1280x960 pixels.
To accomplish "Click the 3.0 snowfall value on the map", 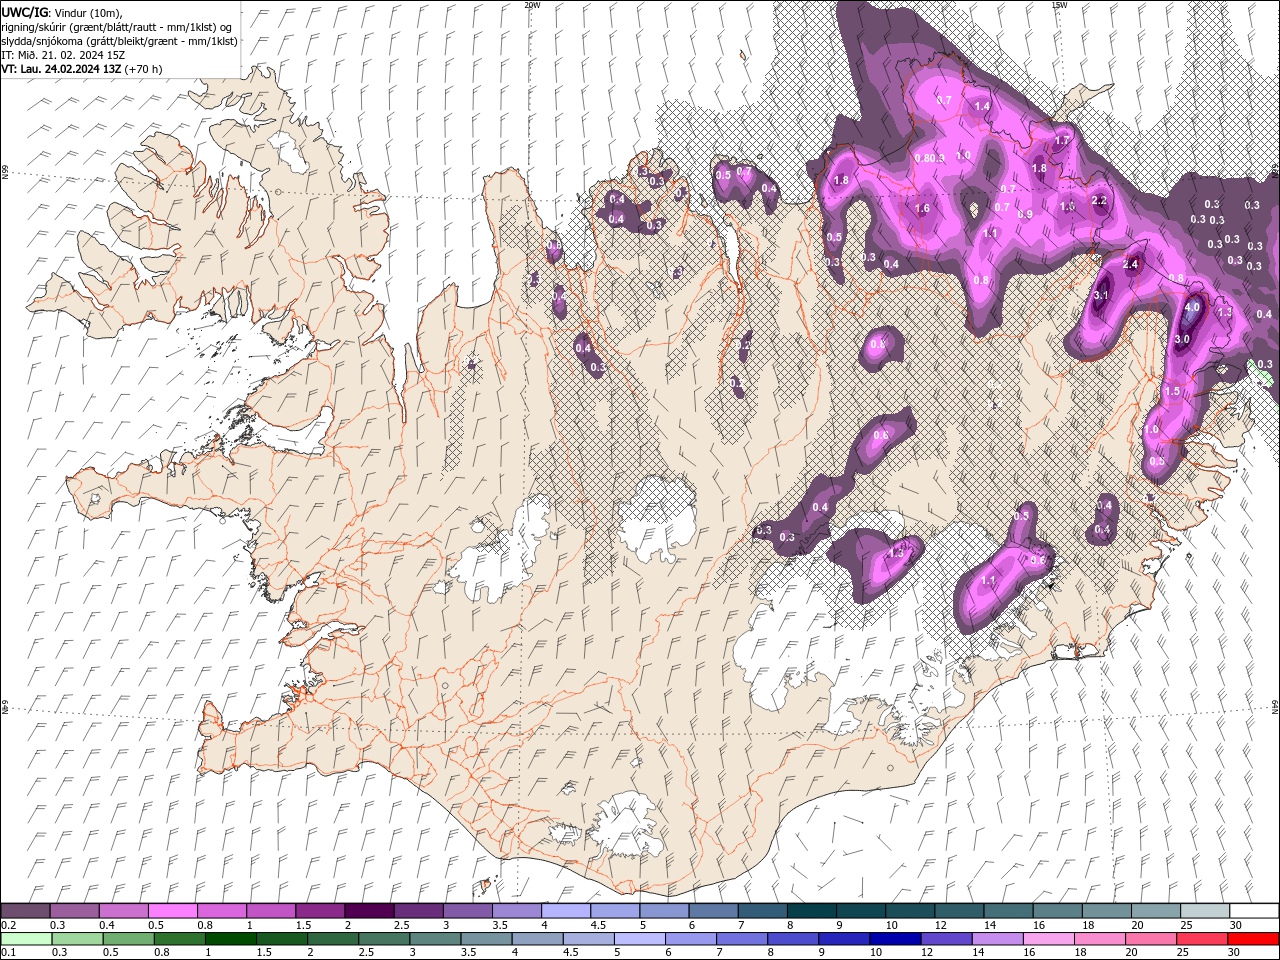I will (1181, 340).
